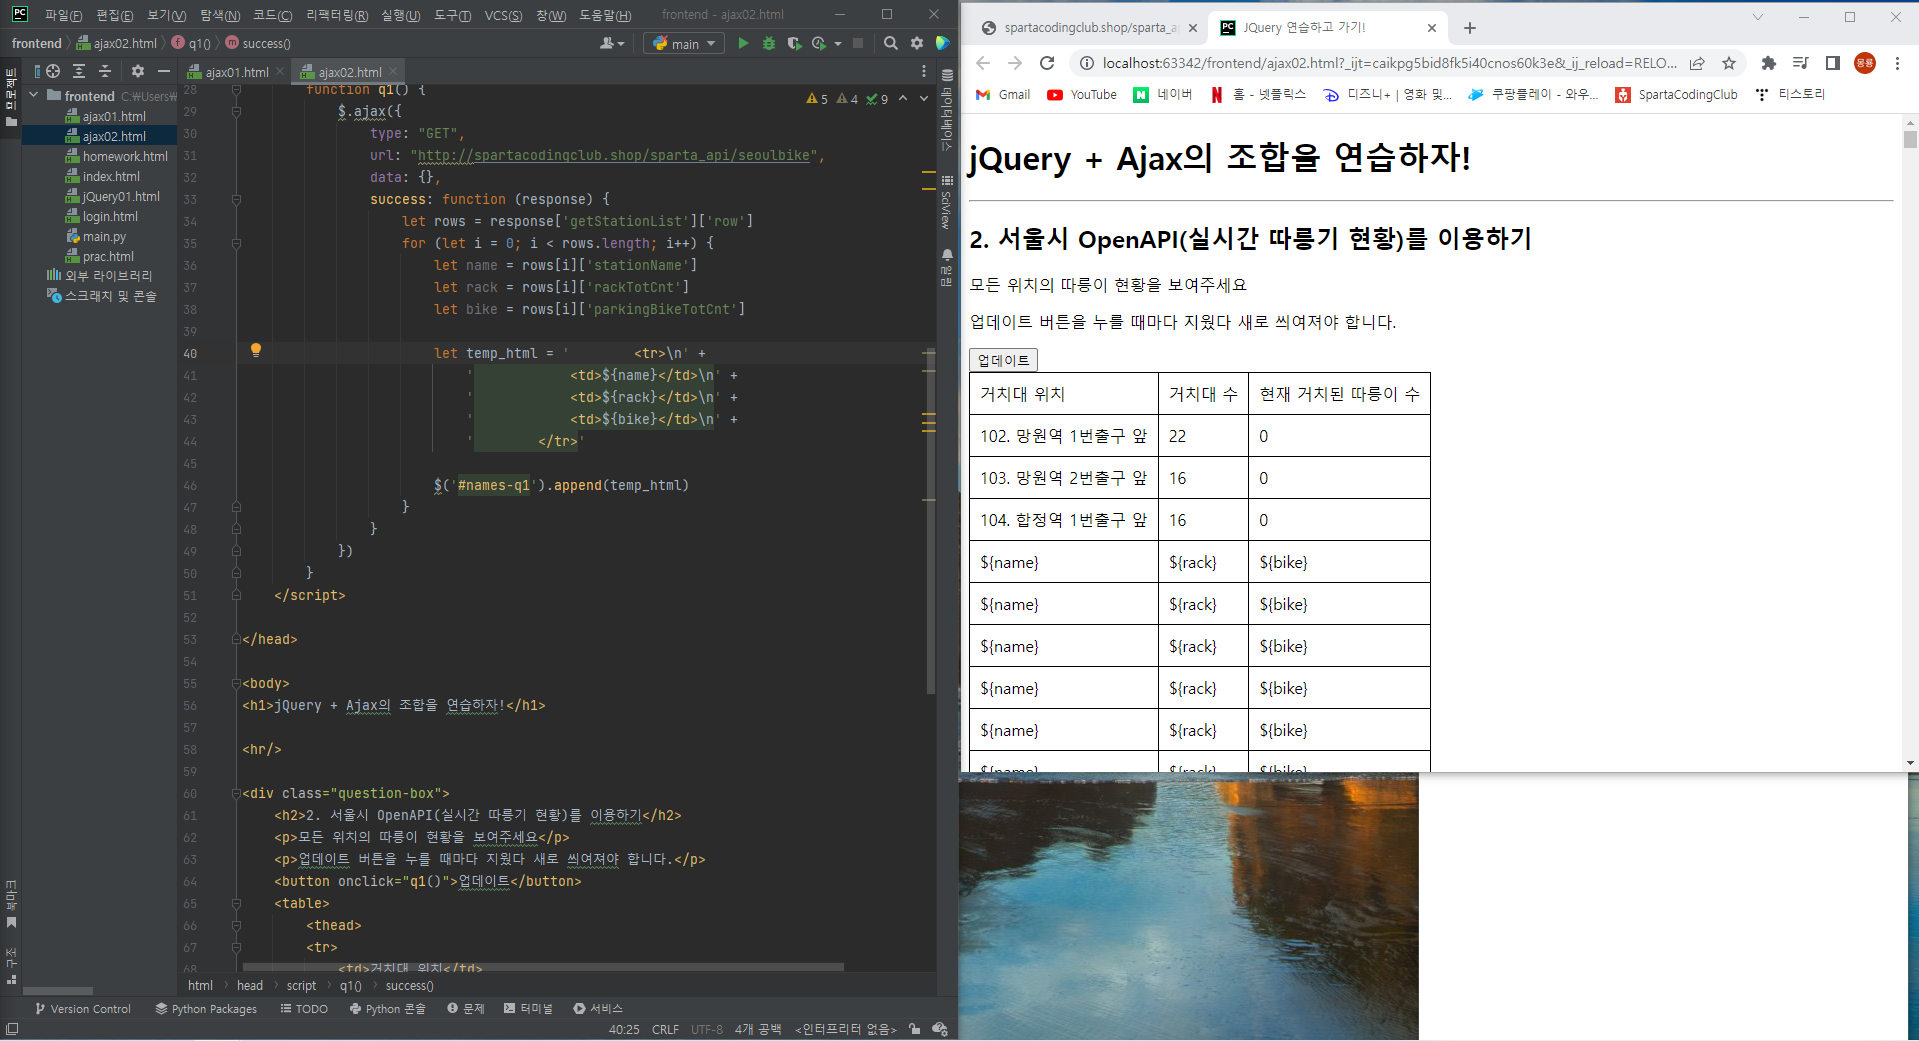Screen dimensions: 1919x1041
Task: Click the 5 warnings indicator in editor
Action: (x=817, y=99)
